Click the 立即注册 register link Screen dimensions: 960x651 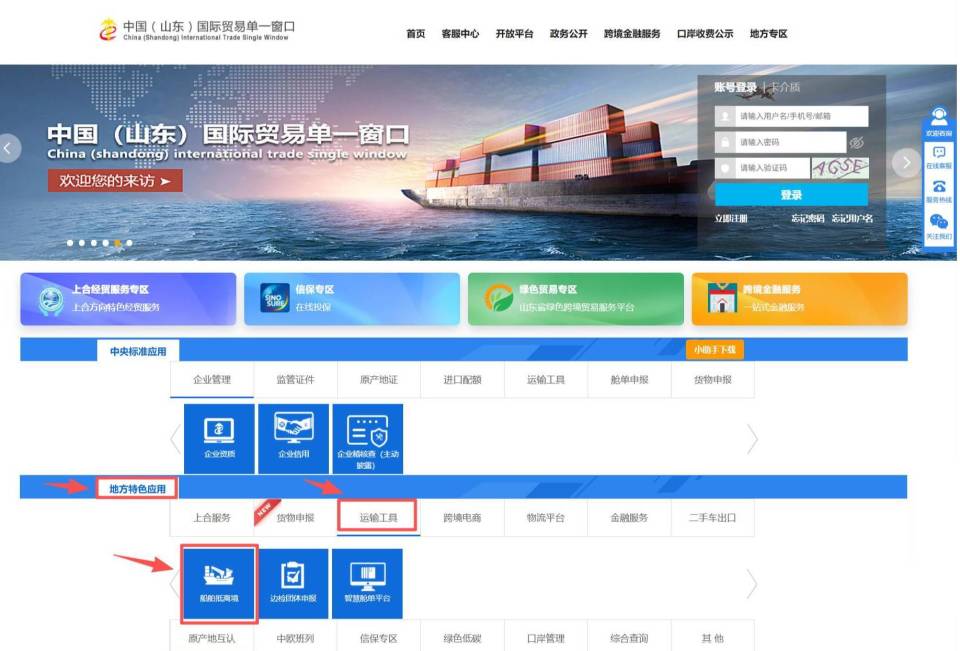731,218
